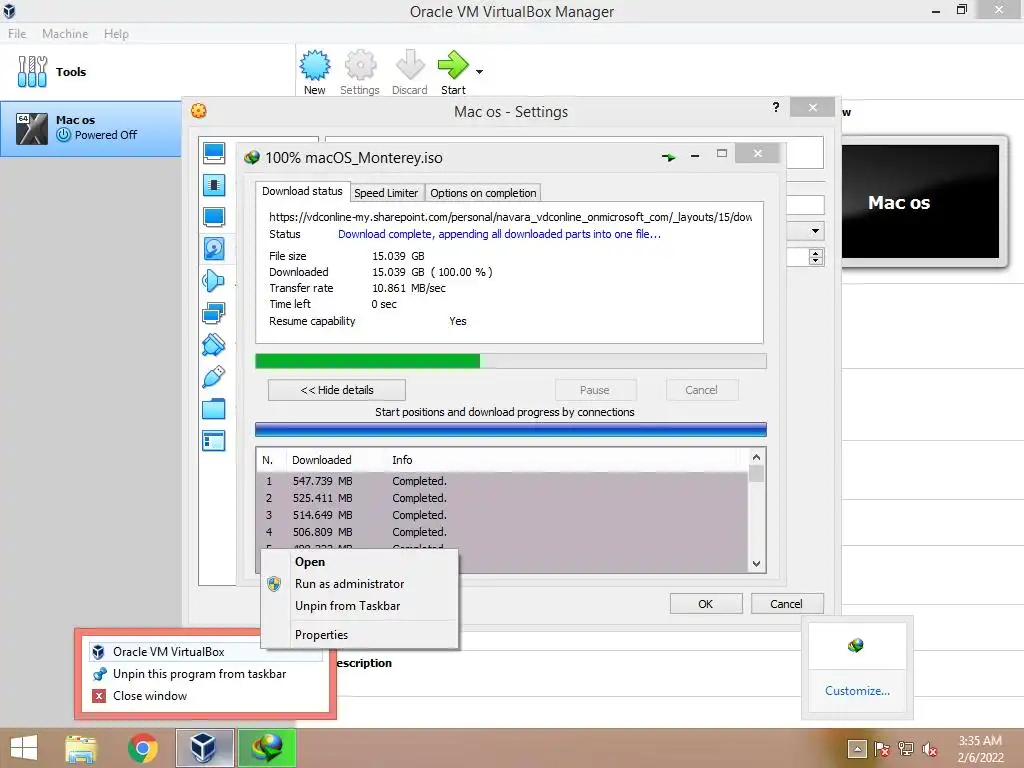The width and height of the screenshot is (1024, 768).
Task: Switch to the Options on completion tab
Action: (483, 193)
